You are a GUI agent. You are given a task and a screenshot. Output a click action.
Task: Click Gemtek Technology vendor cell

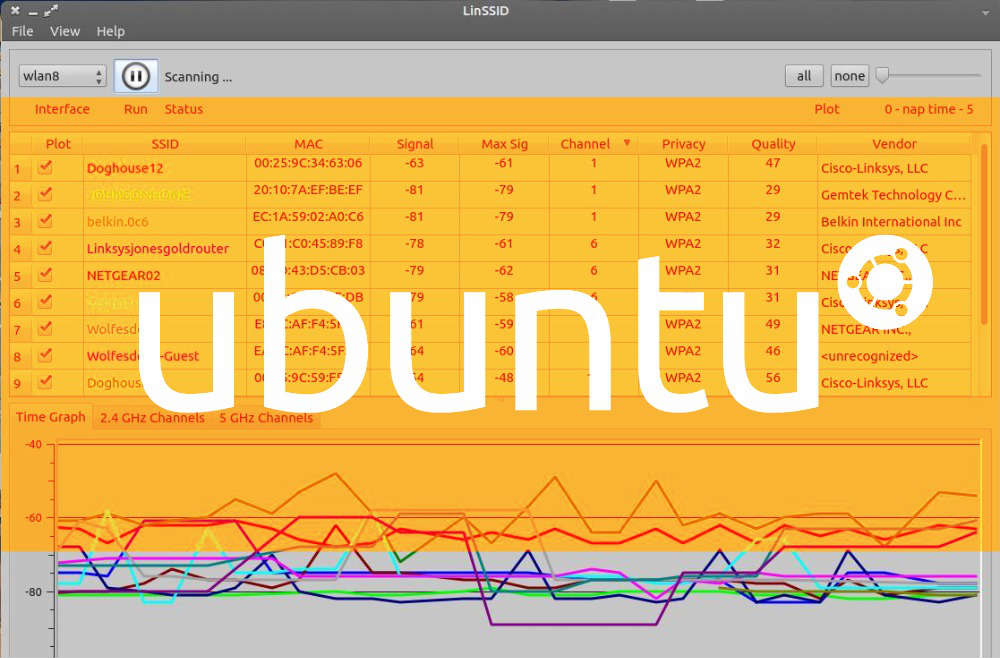[x=893, y=195]
